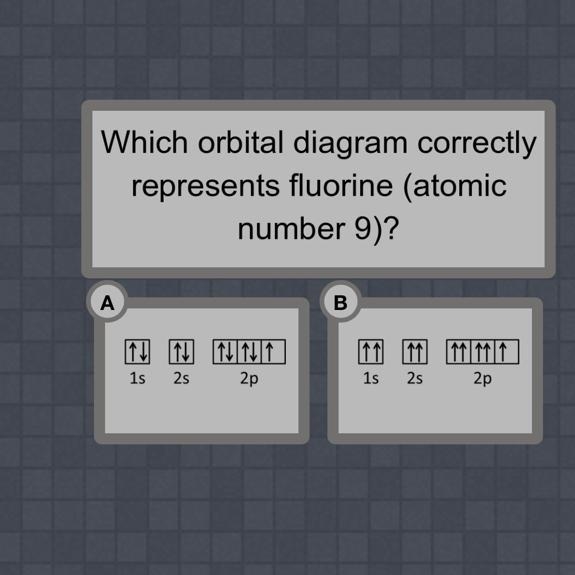This screenshot has height=575, width=575.
Task: Select answer card A
Action: 202,371
